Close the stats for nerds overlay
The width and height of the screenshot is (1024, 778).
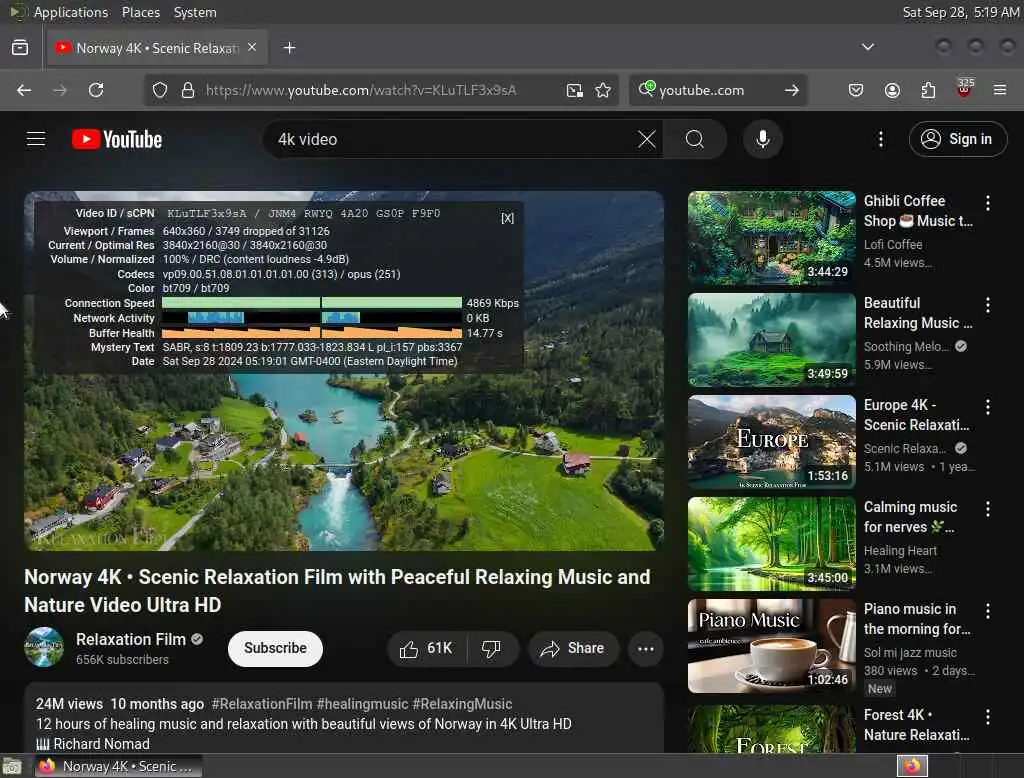pyautogui.click(x=507, y=218)
